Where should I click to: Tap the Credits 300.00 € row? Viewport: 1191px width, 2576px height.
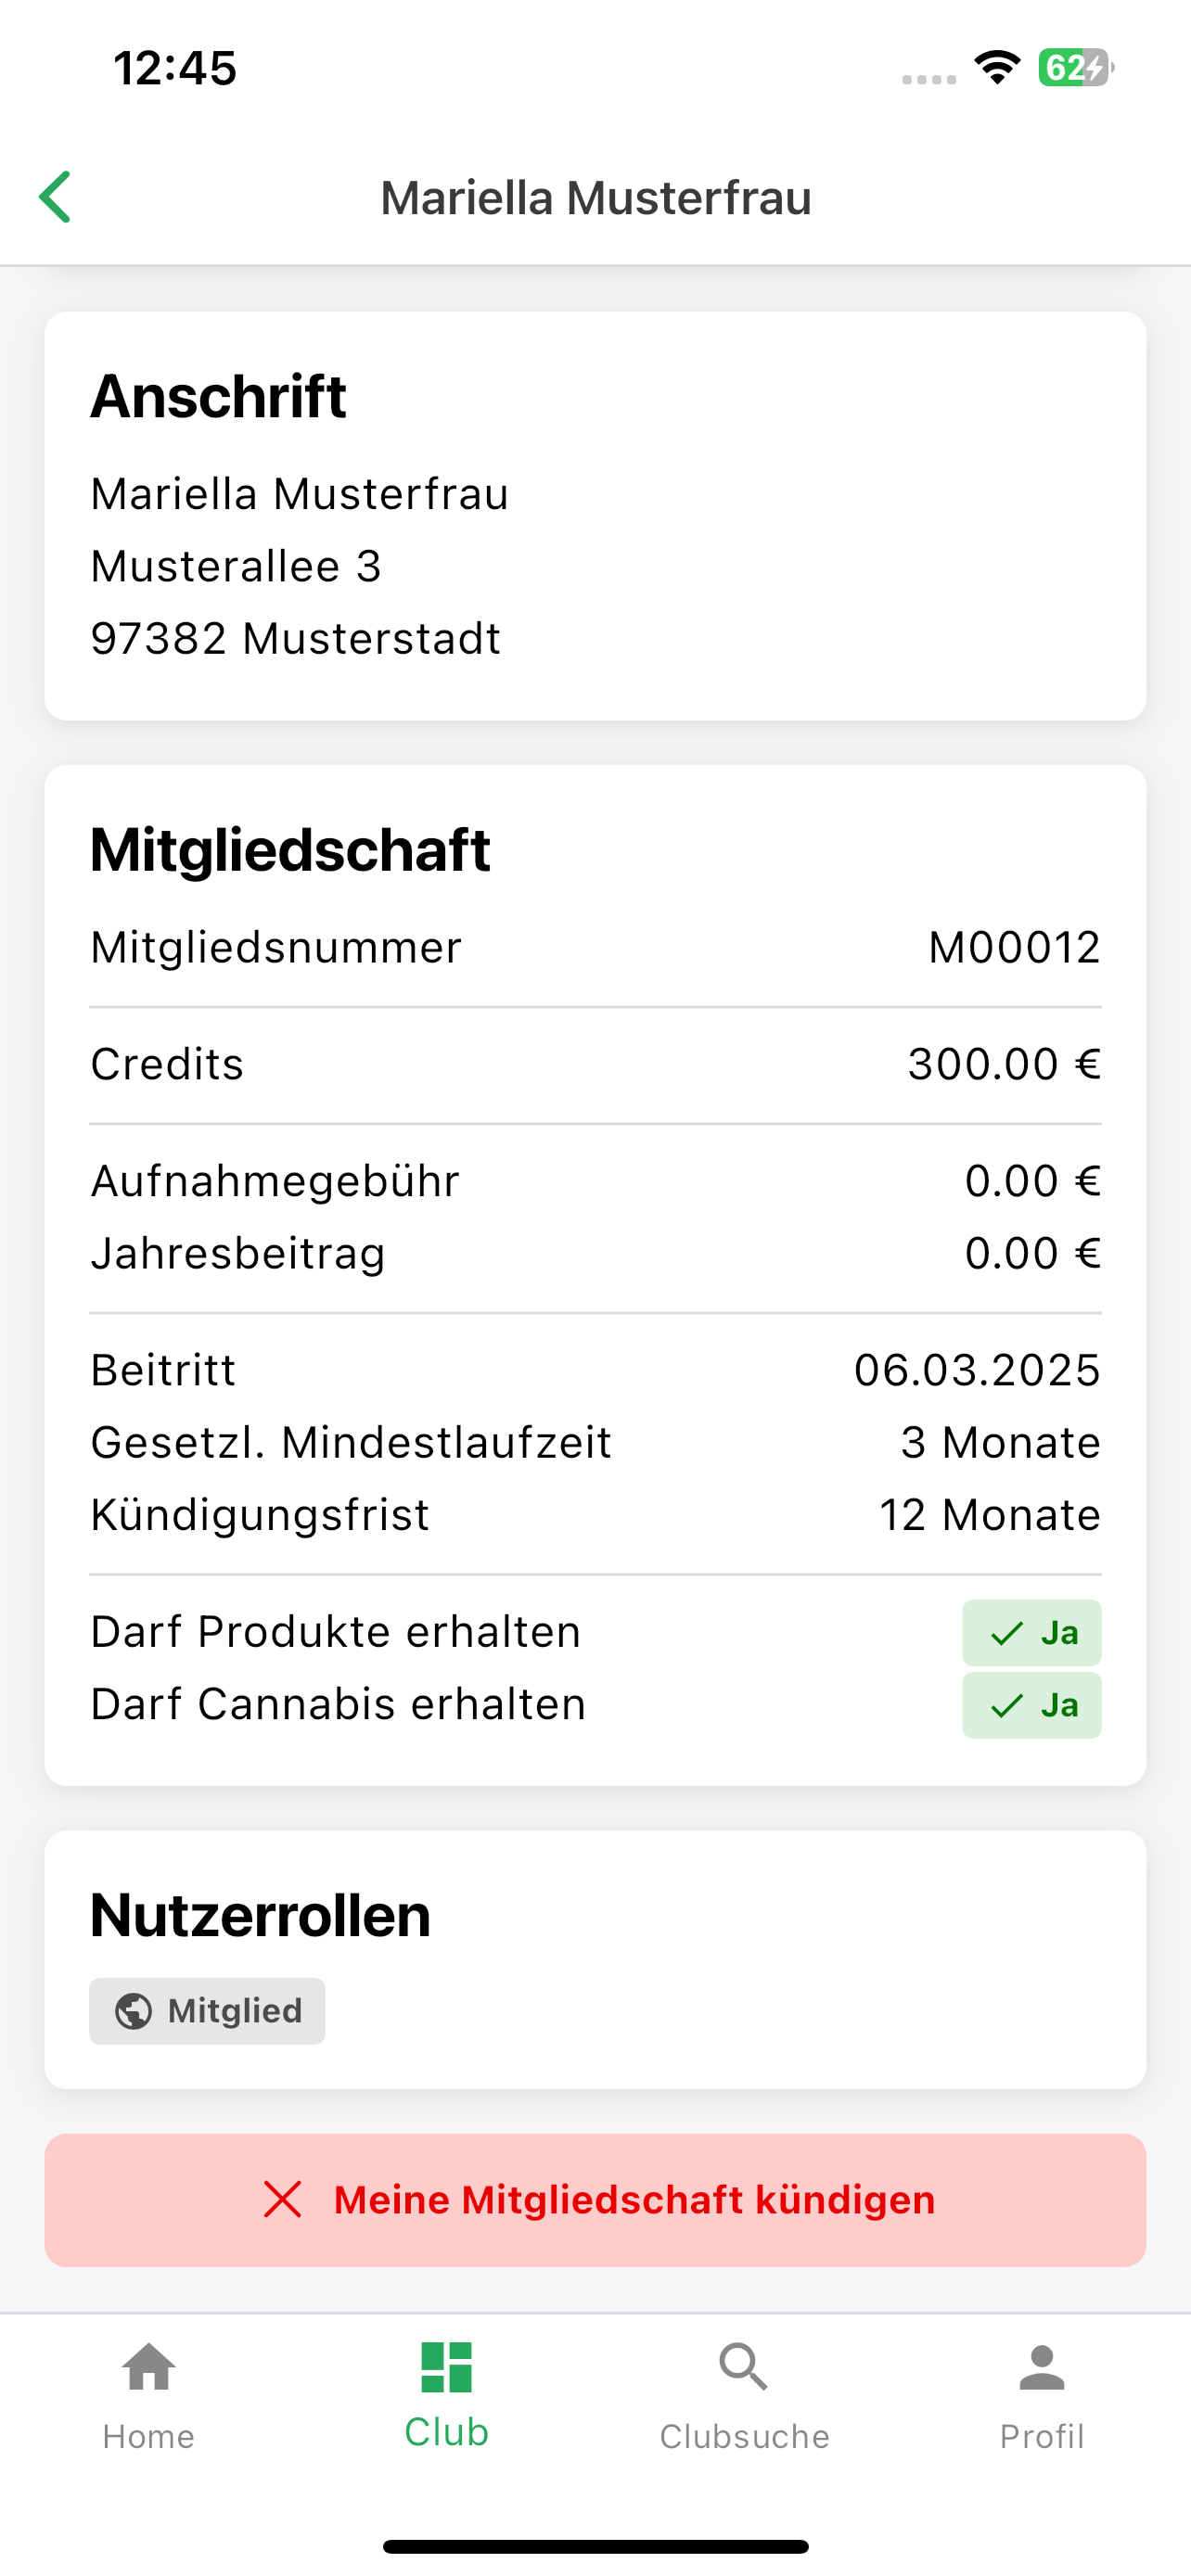pyautogui.click(x=595, y=1064)
